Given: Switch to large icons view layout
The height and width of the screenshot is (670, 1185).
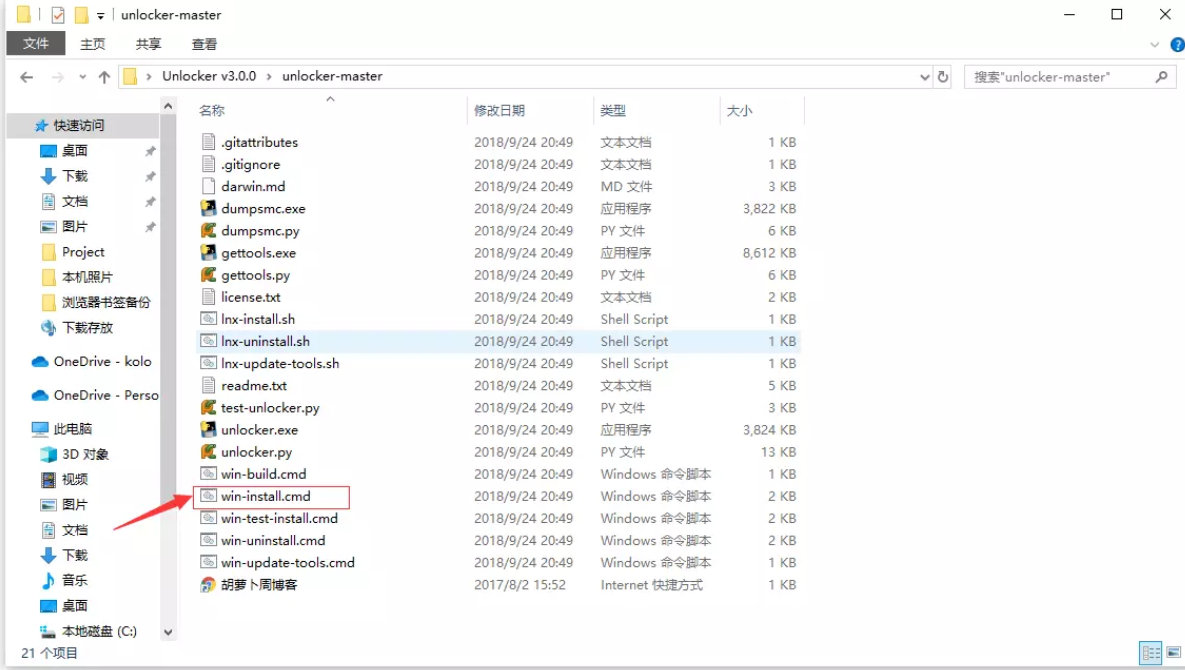Looking at the screenshot, I should click(x=1174, y=653).
